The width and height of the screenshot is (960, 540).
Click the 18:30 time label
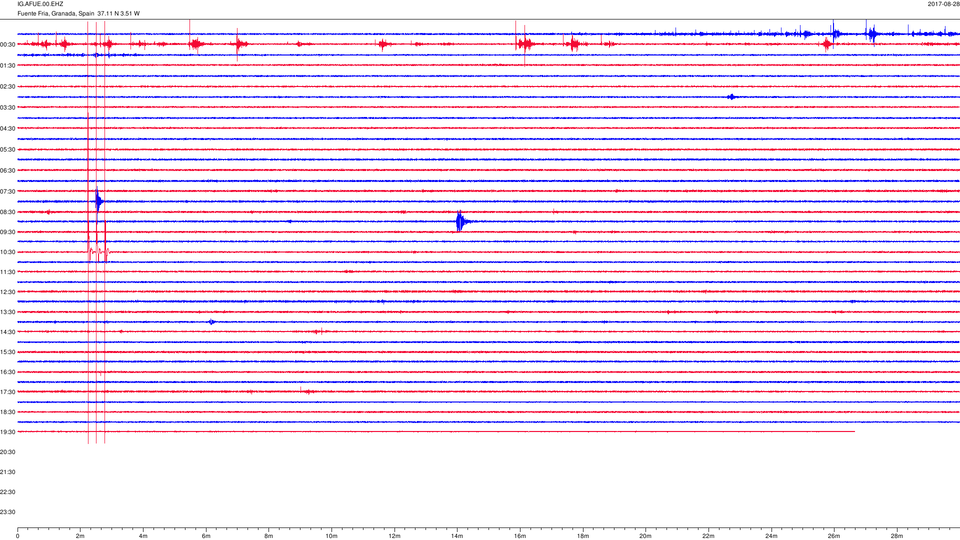[7, 413]
